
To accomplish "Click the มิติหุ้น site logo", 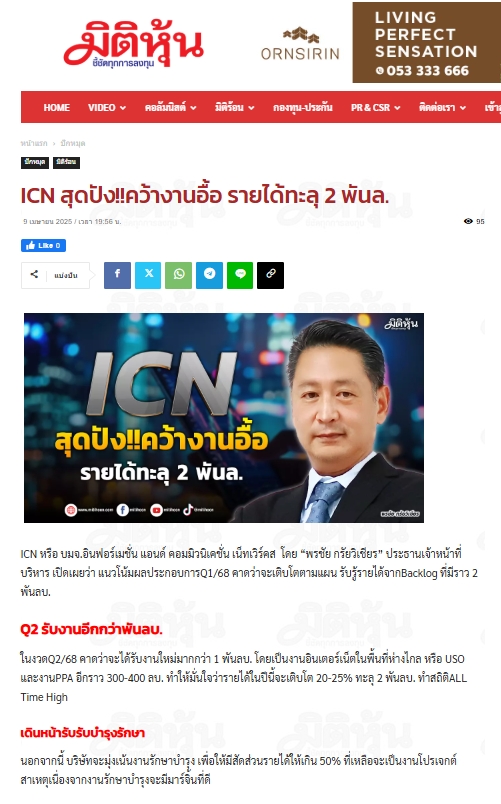I will (x=133, y=44).
